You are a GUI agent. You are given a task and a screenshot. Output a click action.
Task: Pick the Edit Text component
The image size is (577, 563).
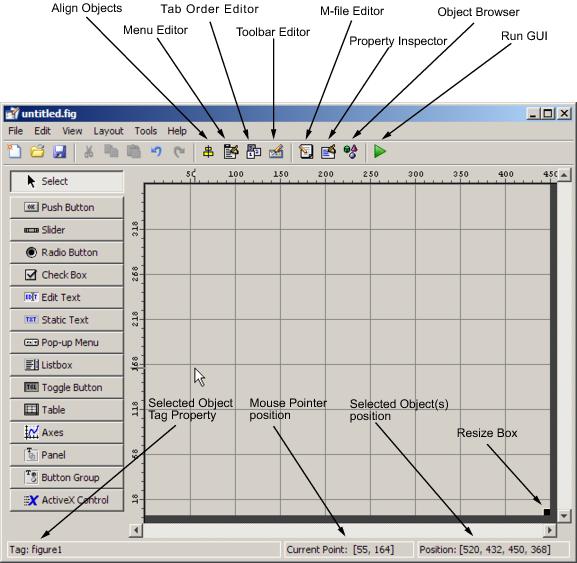pyautogui.click(x=67, y=297)
